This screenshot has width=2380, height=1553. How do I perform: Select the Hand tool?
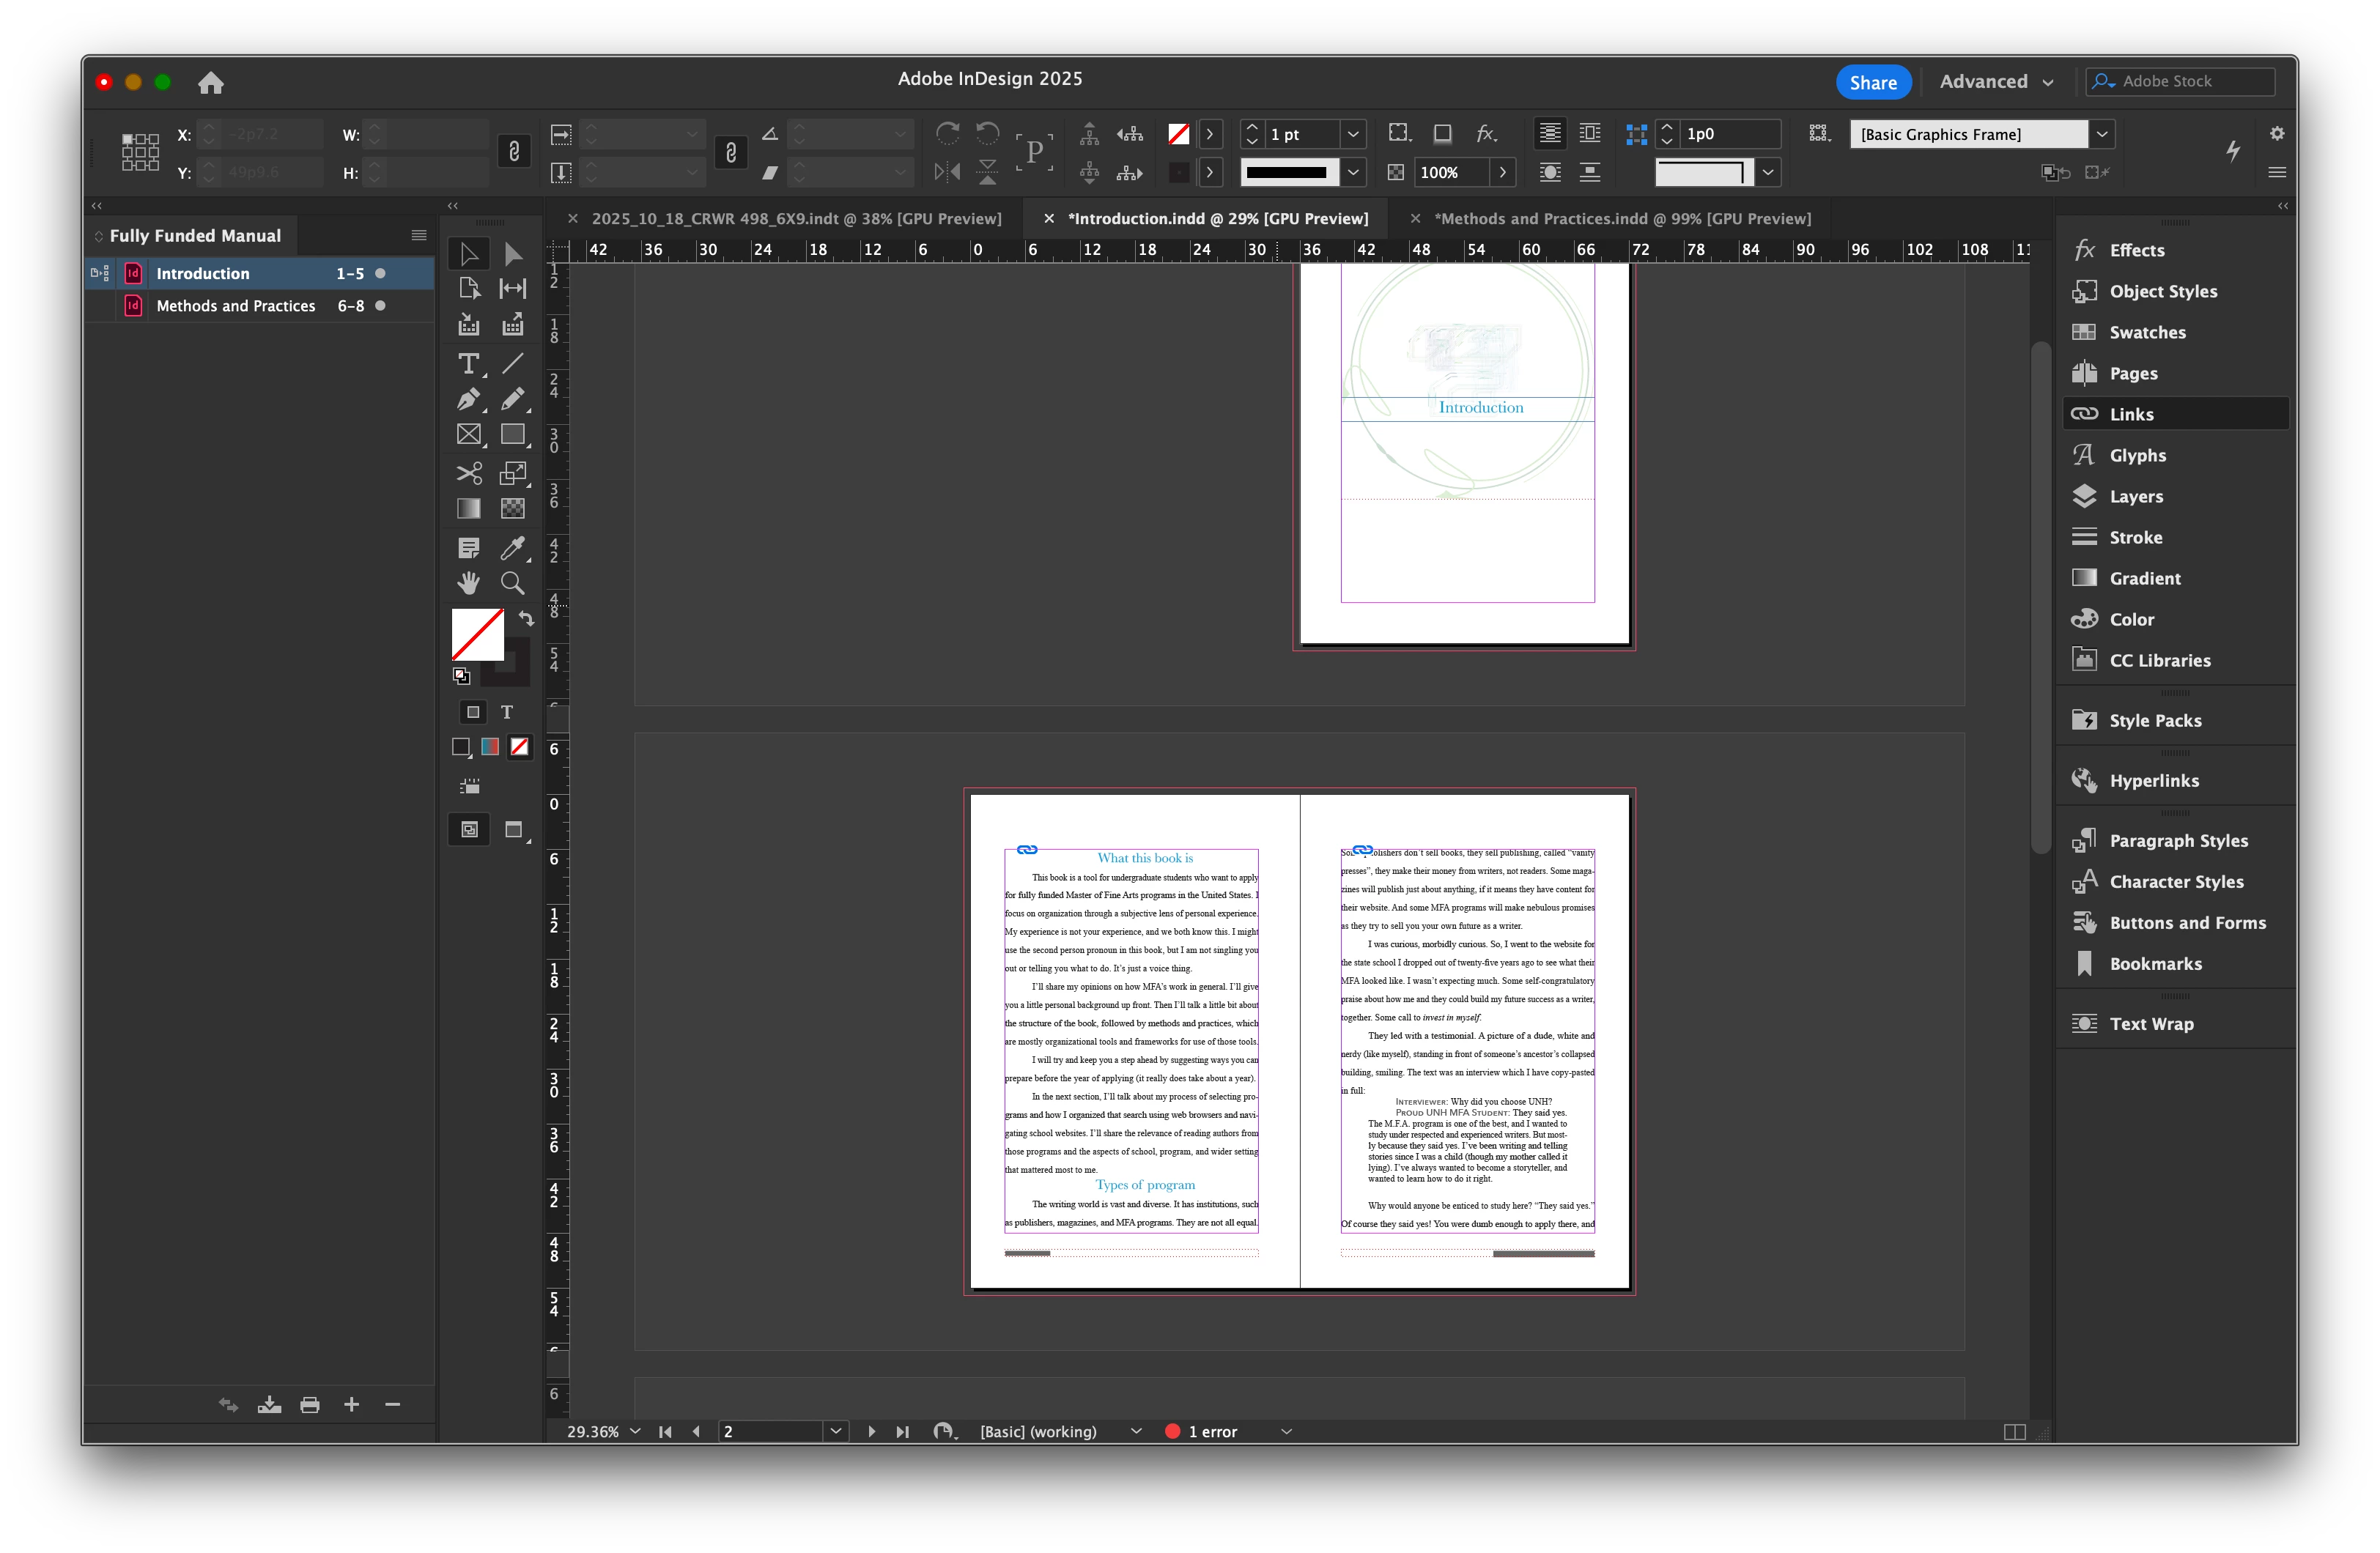click(468, 583)
